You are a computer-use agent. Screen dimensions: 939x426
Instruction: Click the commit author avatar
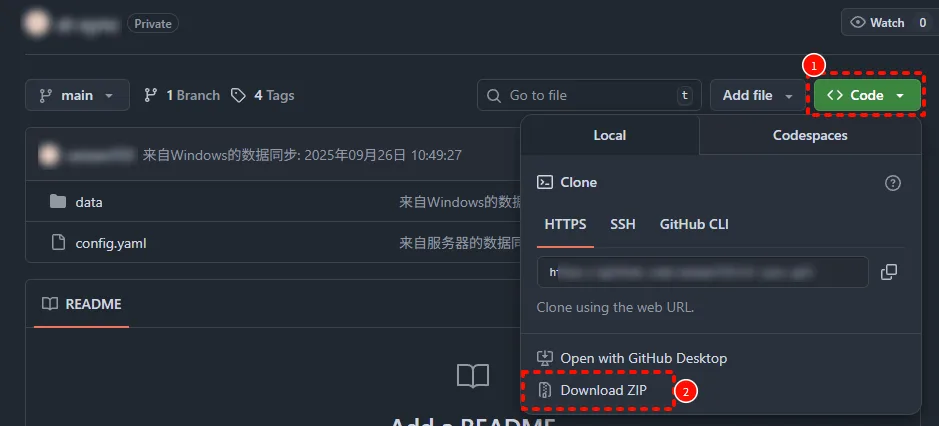[x=49, y=155]
